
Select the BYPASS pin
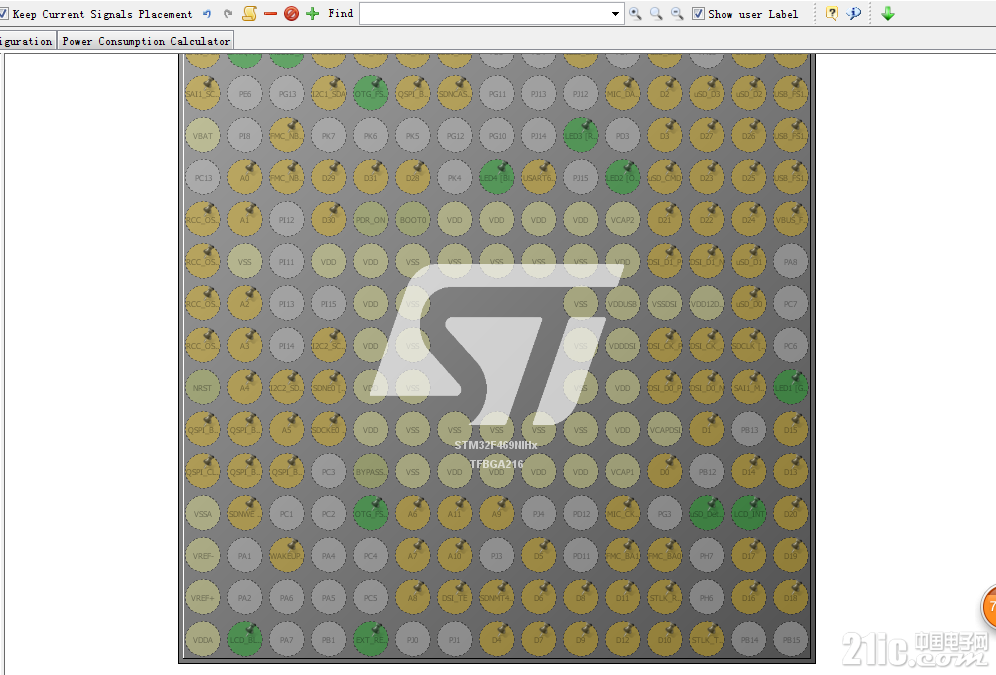pos(370,472)
